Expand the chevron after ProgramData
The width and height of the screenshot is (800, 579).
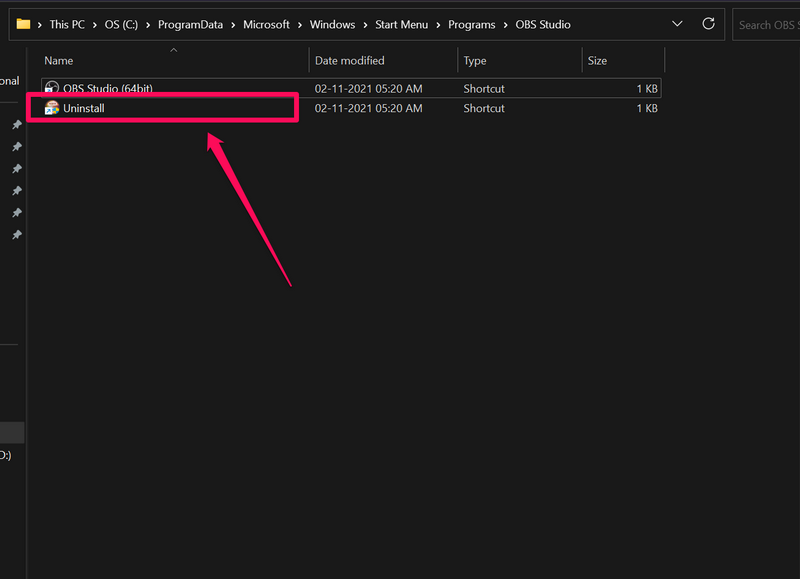point(230,25)
